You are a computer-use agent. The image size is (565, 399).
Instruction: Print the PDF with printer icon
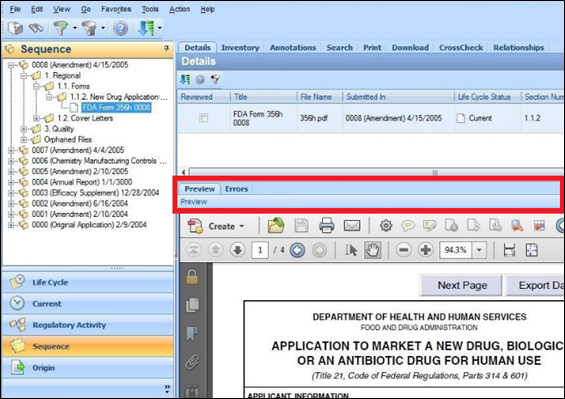click(x=326, y=226)
